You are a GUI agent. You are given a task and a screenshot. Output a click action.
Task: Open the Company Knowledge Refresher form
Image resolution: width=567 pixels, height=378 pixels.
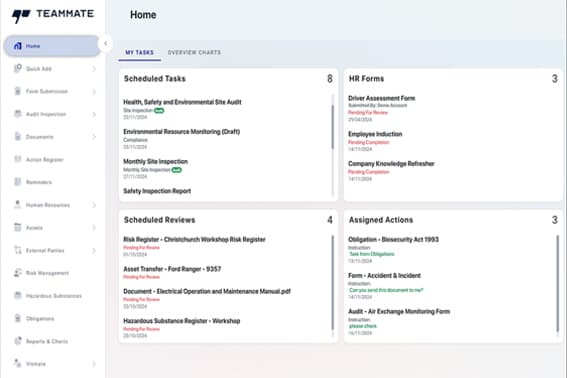click(391, 164)
